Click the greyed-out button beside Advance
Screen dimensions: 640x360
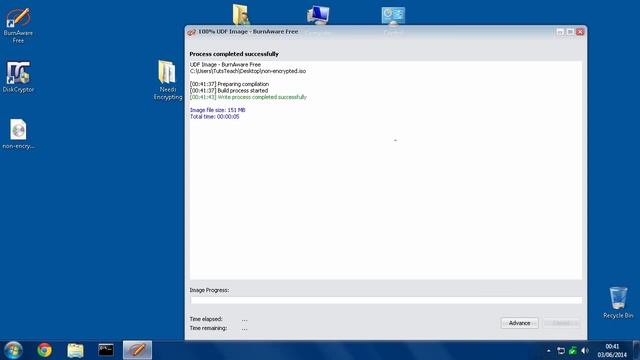coord(561,323)
